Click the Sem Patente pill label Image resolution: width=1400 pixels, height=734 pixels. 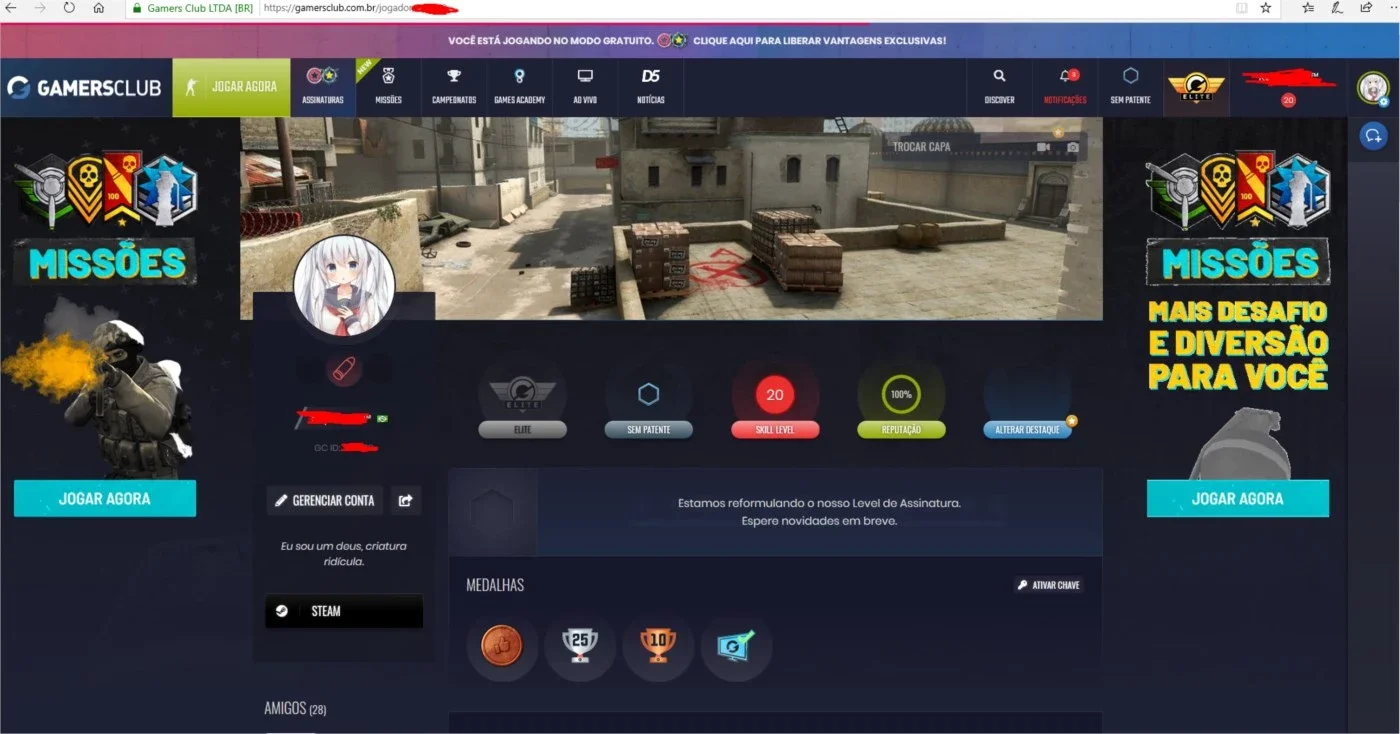pos(648,430)
